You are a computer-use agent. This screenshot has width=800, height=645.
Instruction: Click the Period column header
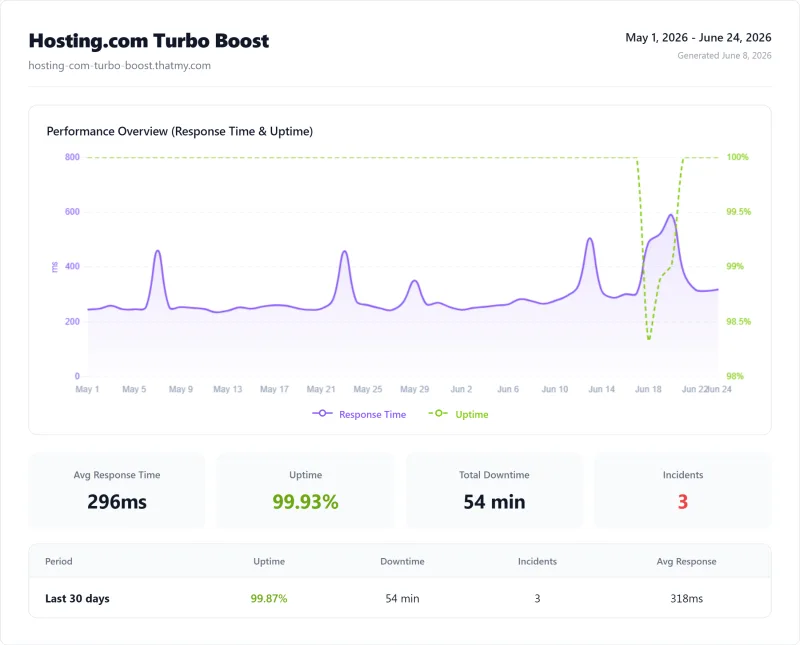click(59, 561)
